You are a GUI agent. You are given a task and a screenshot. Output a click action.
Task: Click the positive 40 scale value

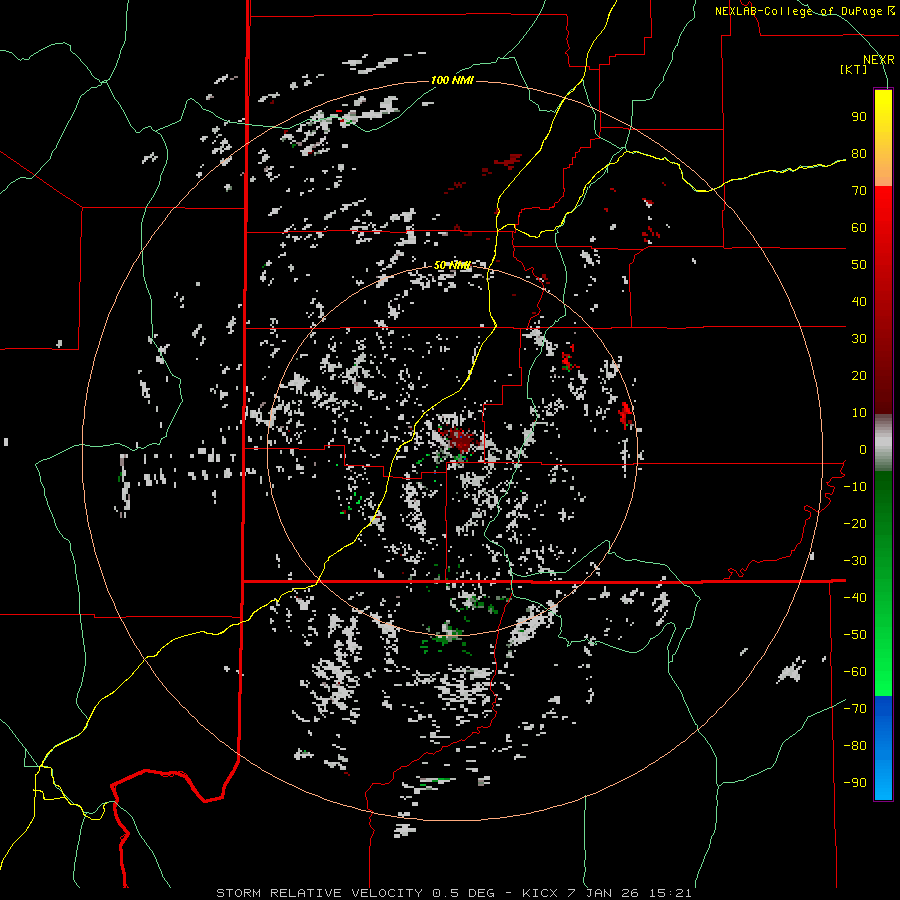pyautogui.click(x=859, y=301)
